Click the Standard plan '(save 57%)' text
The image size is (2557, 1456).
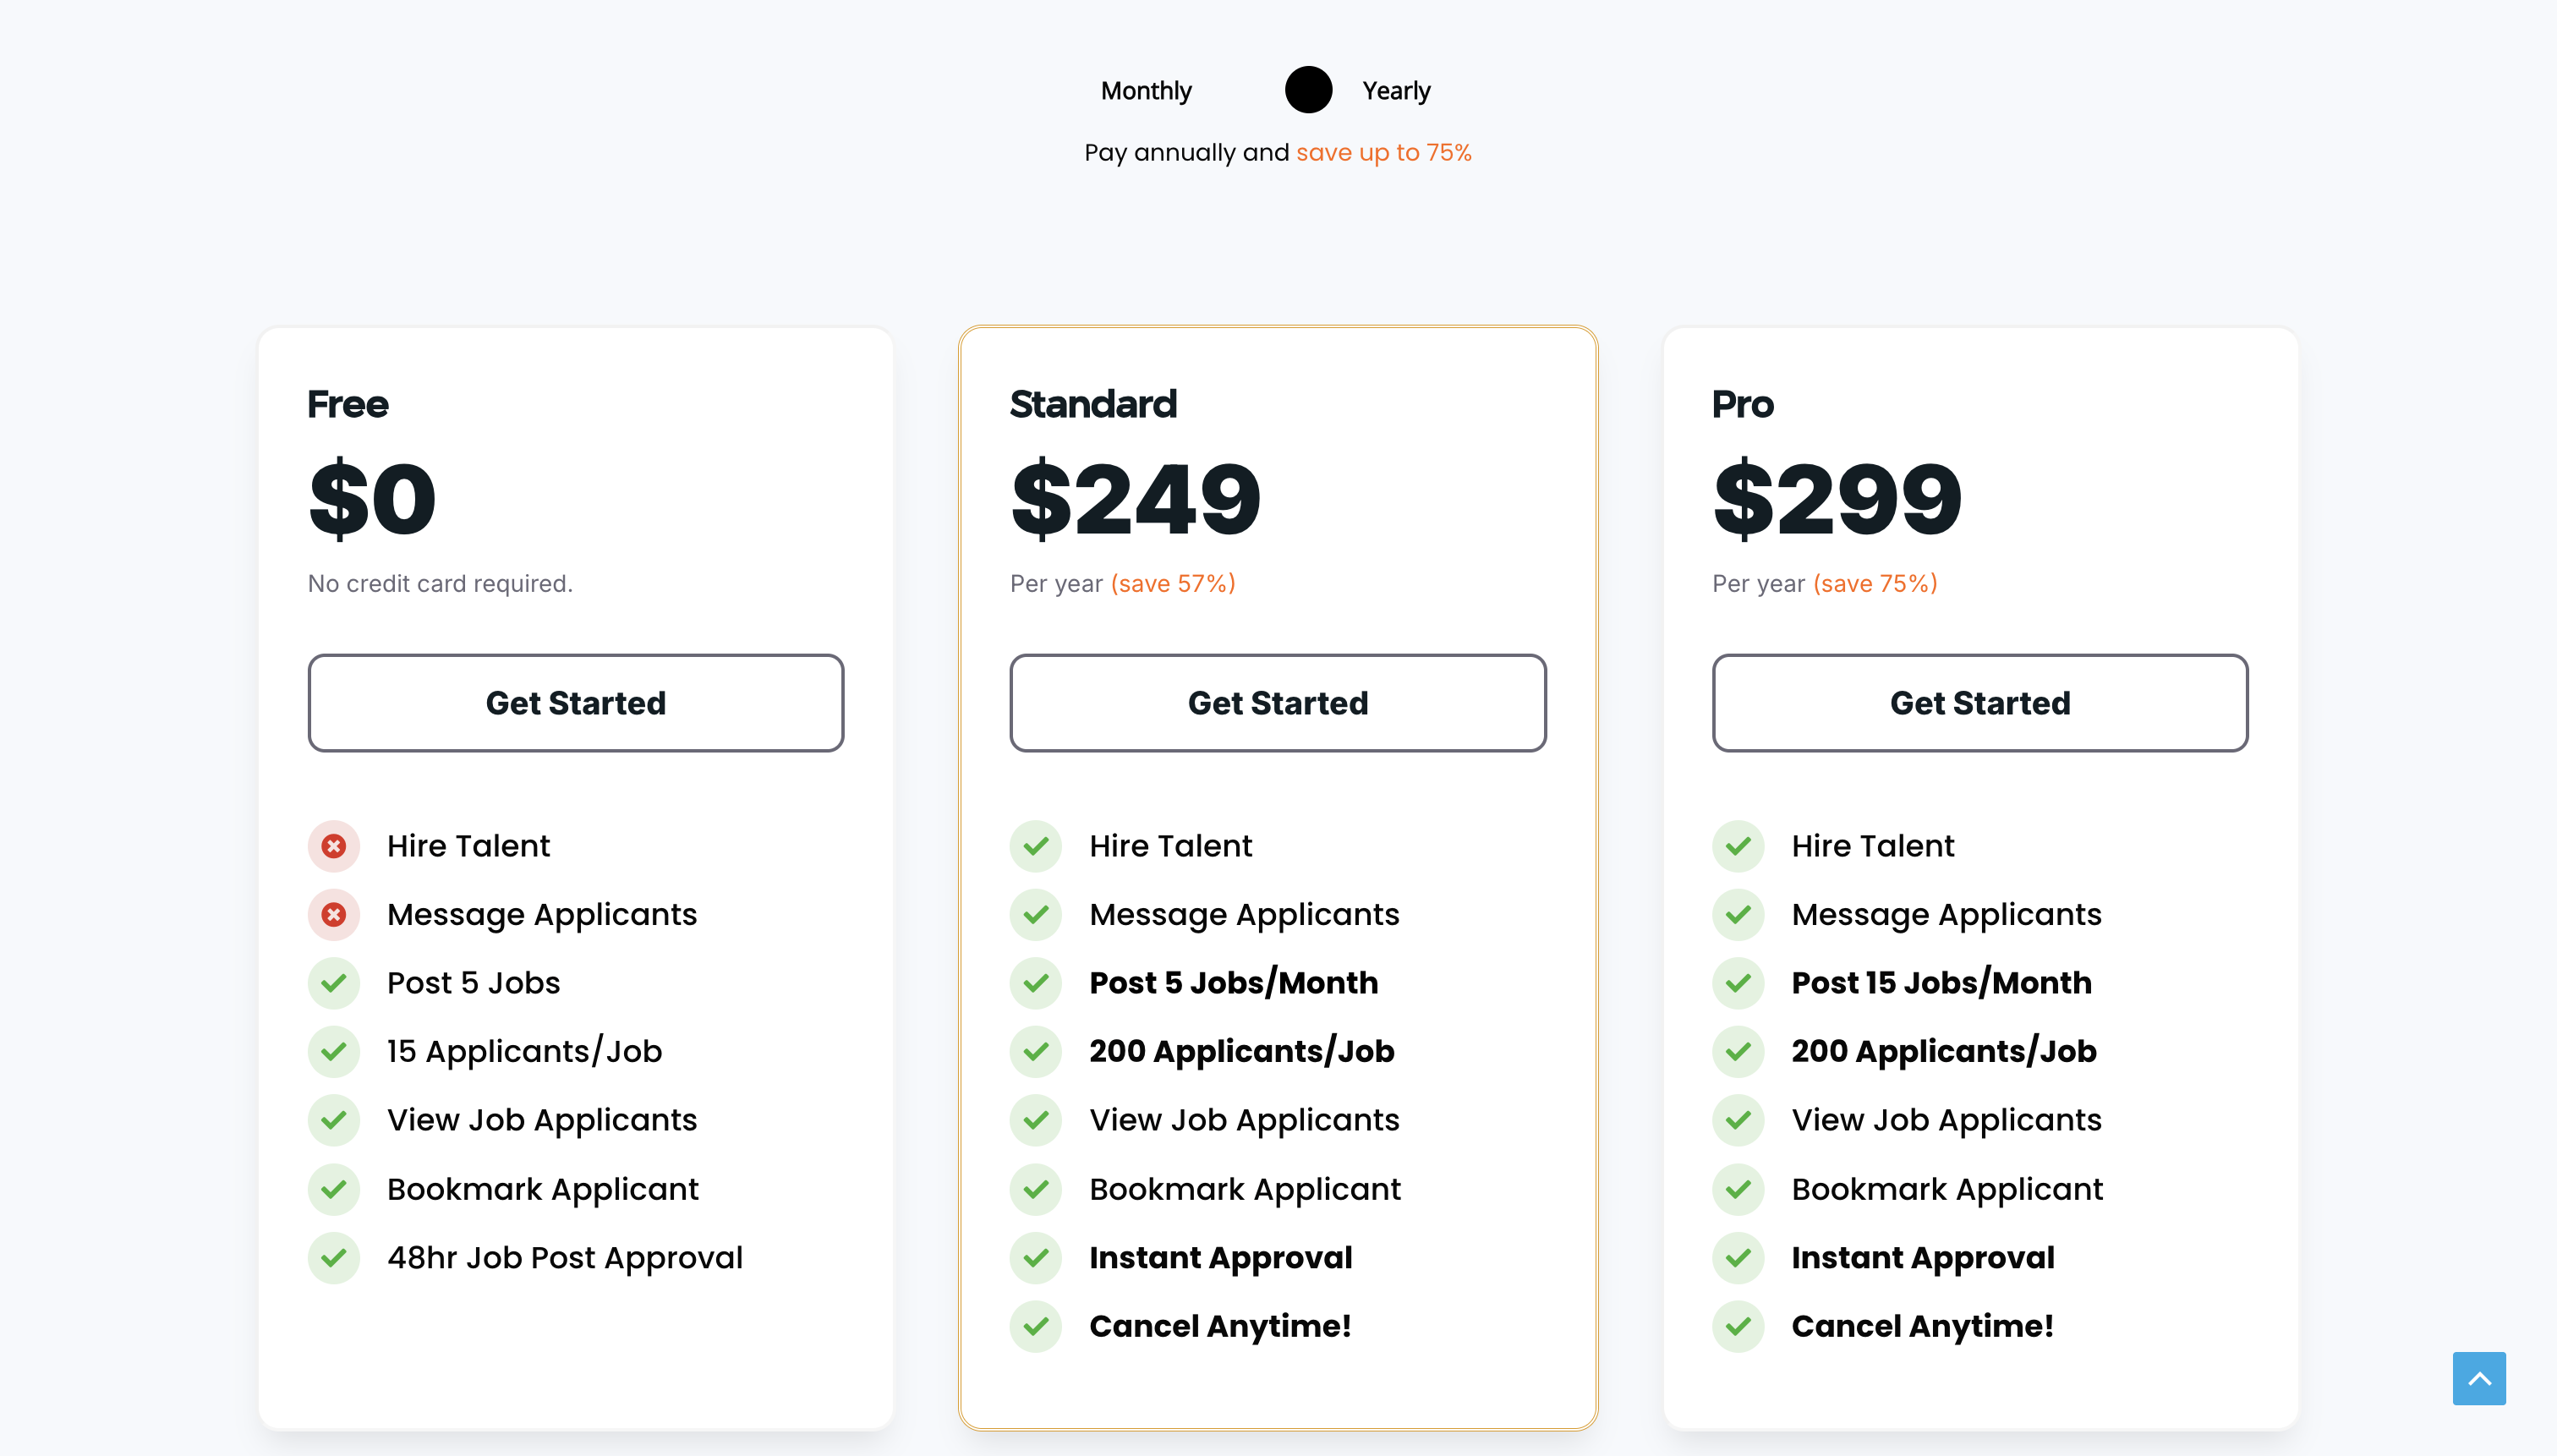(x=1173, y=583)
